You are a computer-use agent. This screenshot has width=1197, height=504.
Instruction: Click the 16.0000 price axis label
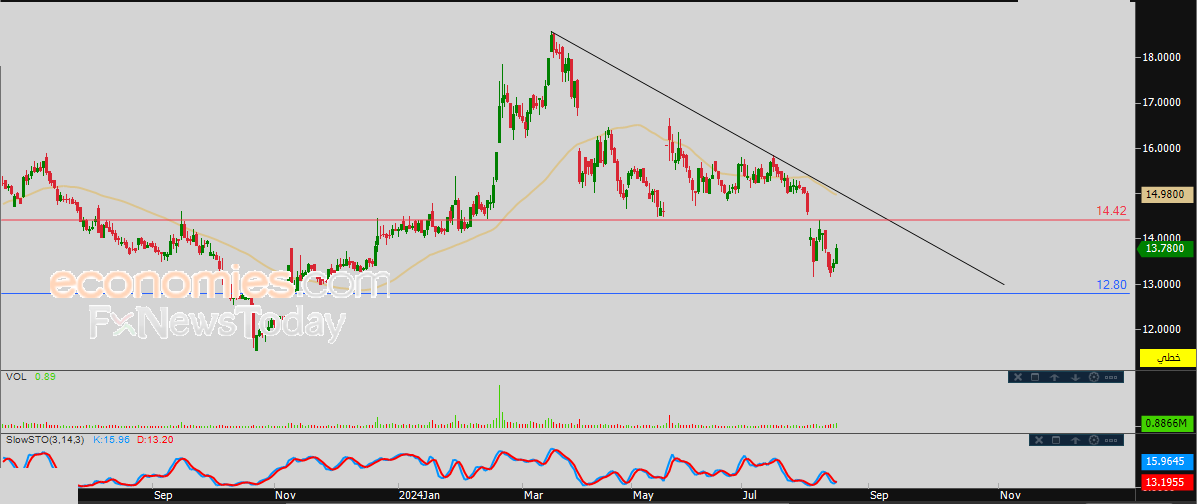(1164, 148)
